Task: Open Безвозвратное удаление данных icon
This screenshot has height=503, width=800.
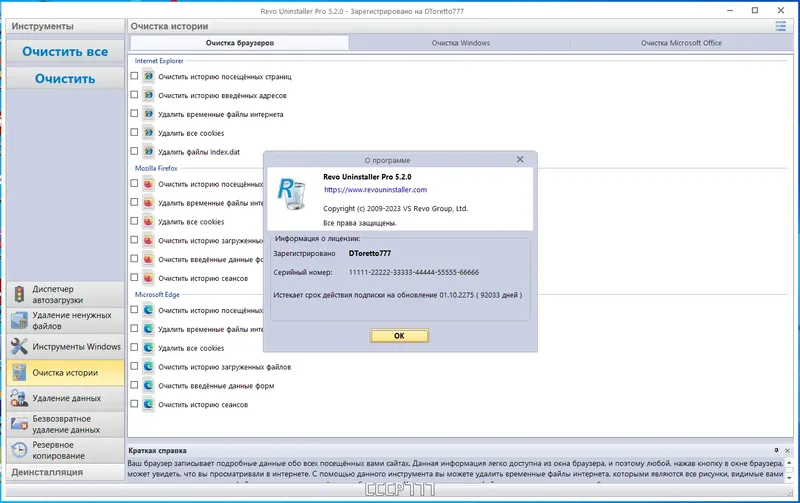Action: (x=19, y=424)
